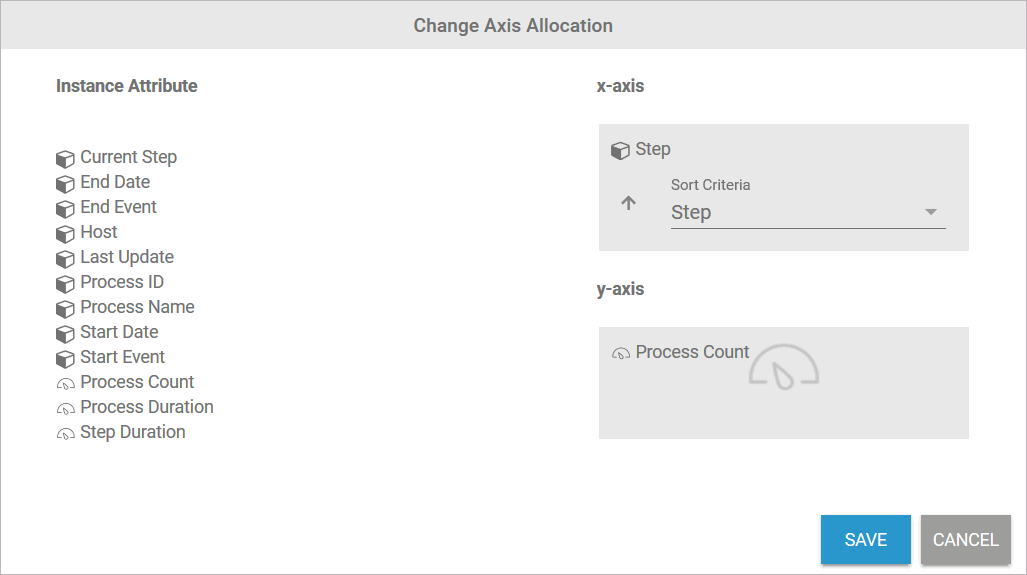Viewport: 1027px width, 575px height.
Task: Select the End Event attribute
Action: (x=118, y=207)
